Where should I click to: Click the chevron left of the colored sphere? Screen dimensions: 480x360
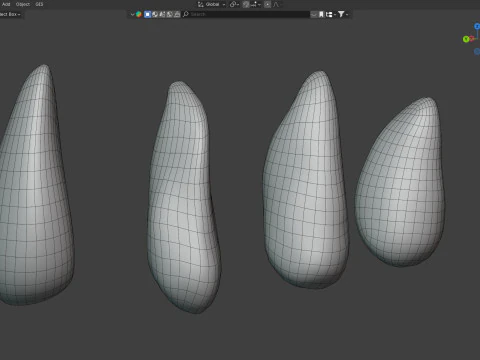click(x=132, y=14)
